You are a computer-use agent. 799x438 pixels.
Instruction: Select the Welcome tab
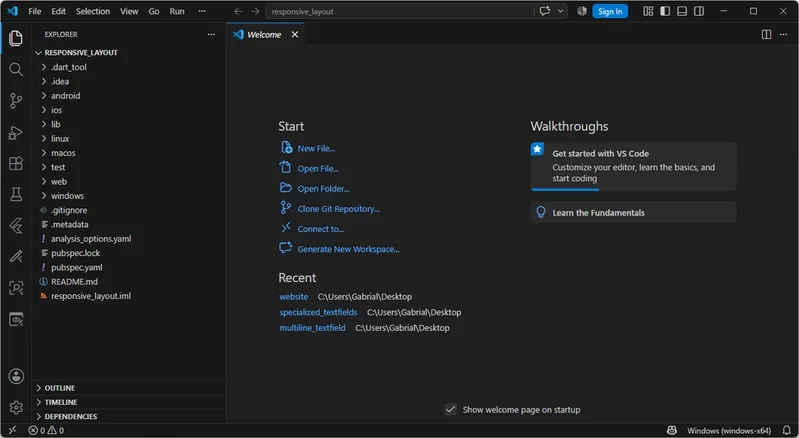(x=265, y=35)
